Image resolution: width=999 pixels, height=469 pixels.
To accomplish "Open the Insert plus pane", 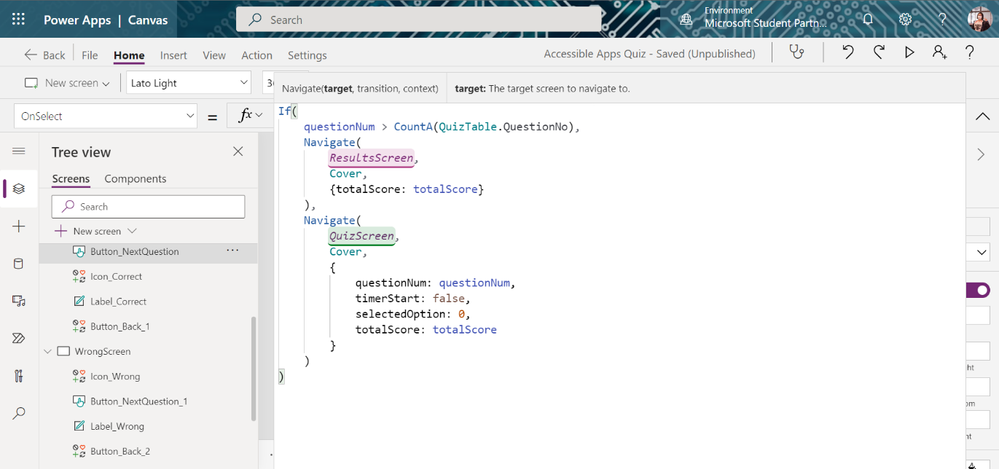I will (18, 226).
